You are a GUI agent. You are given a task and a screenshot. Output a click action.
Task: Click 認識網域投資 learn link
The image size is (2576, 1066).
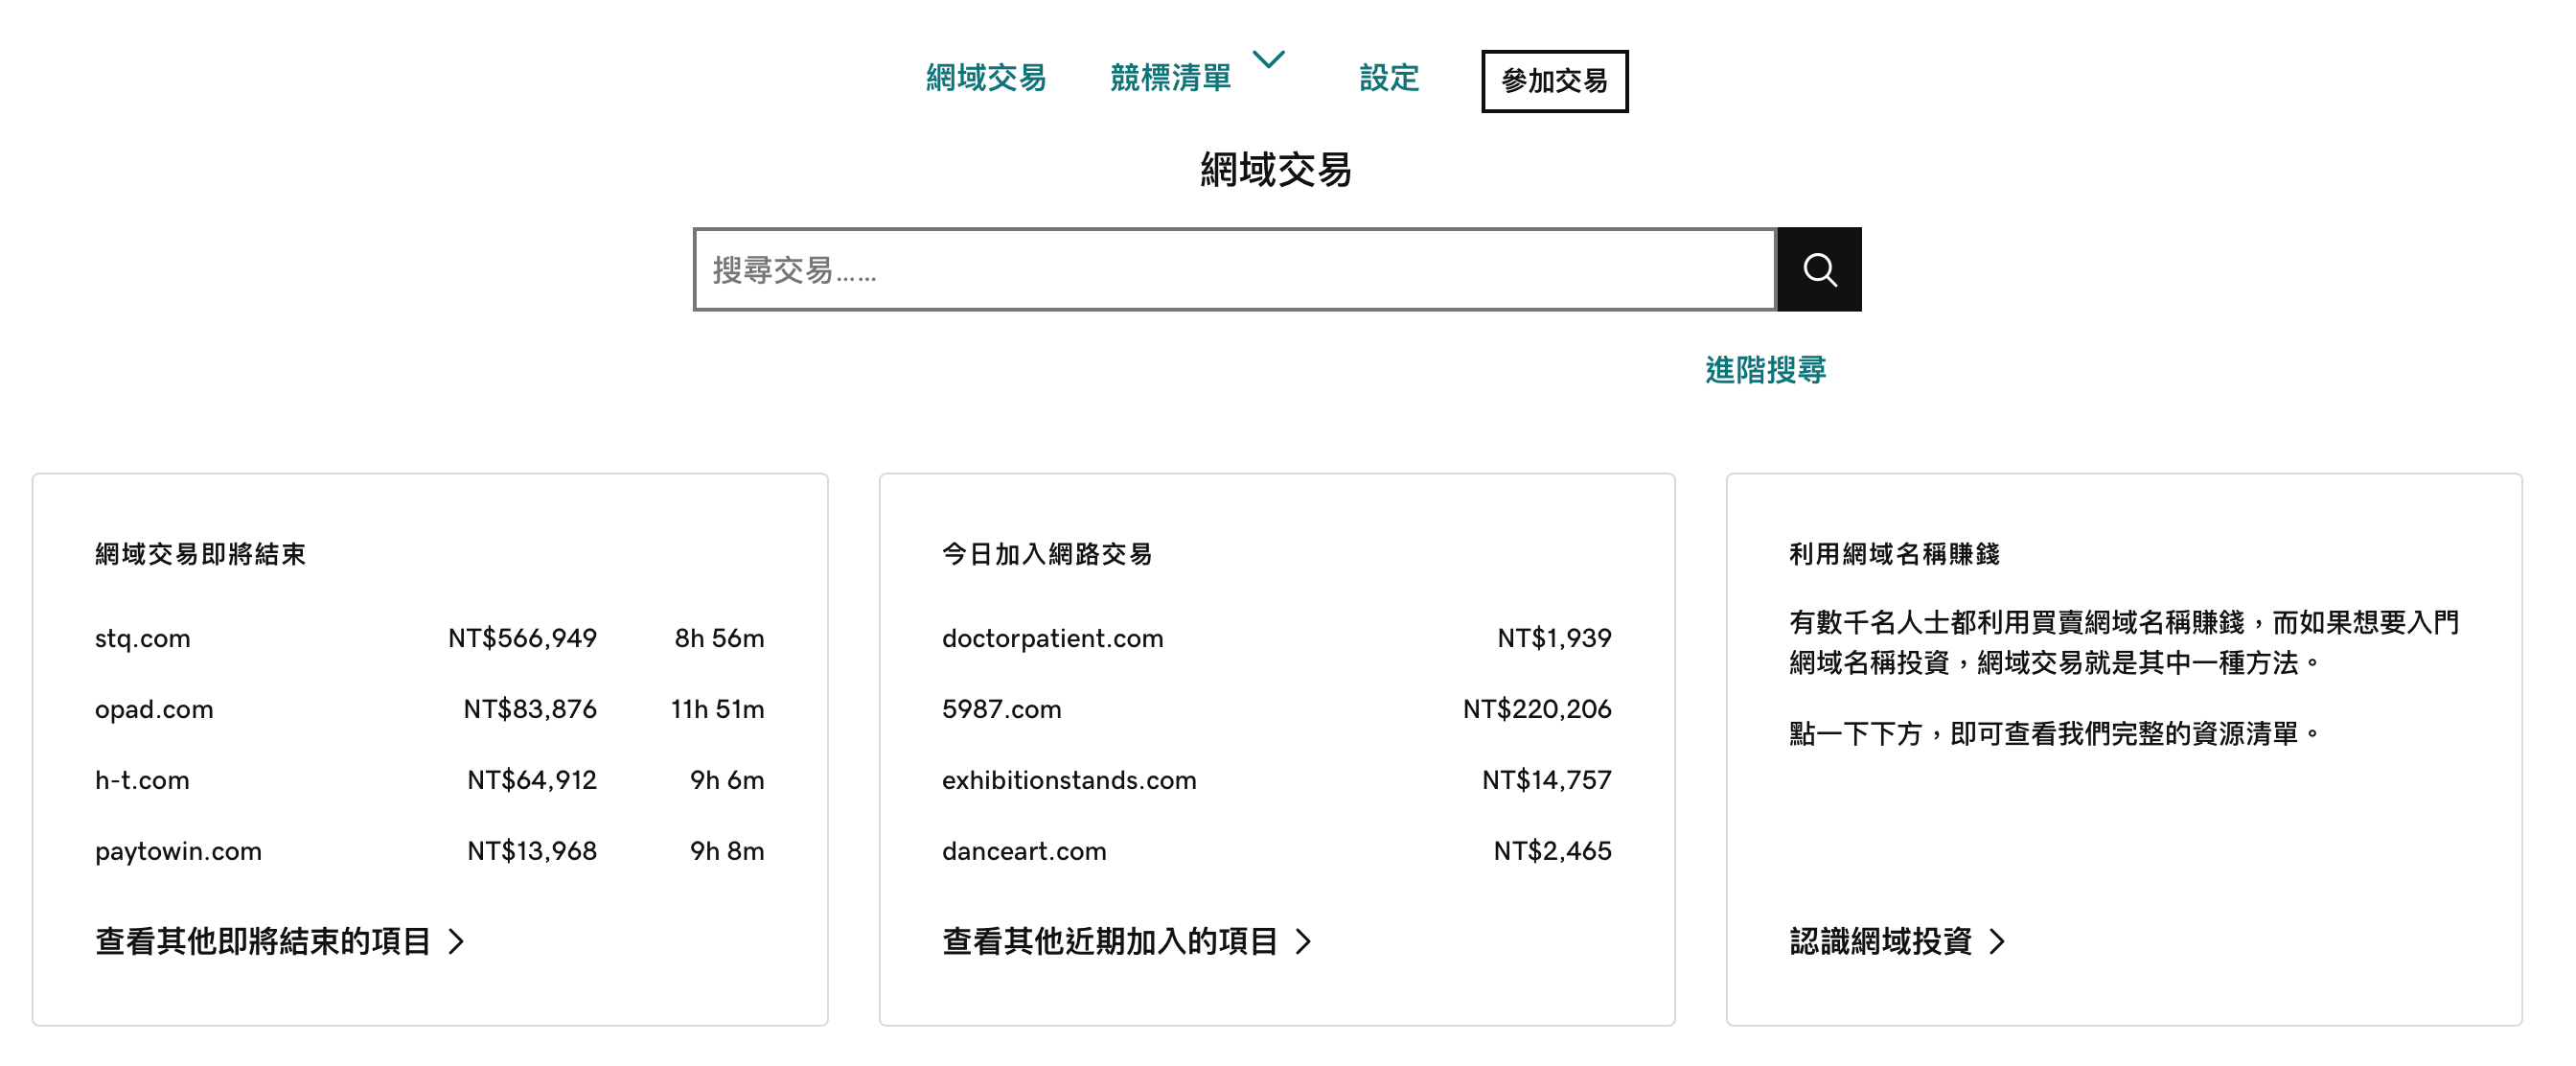point(1880,941)
